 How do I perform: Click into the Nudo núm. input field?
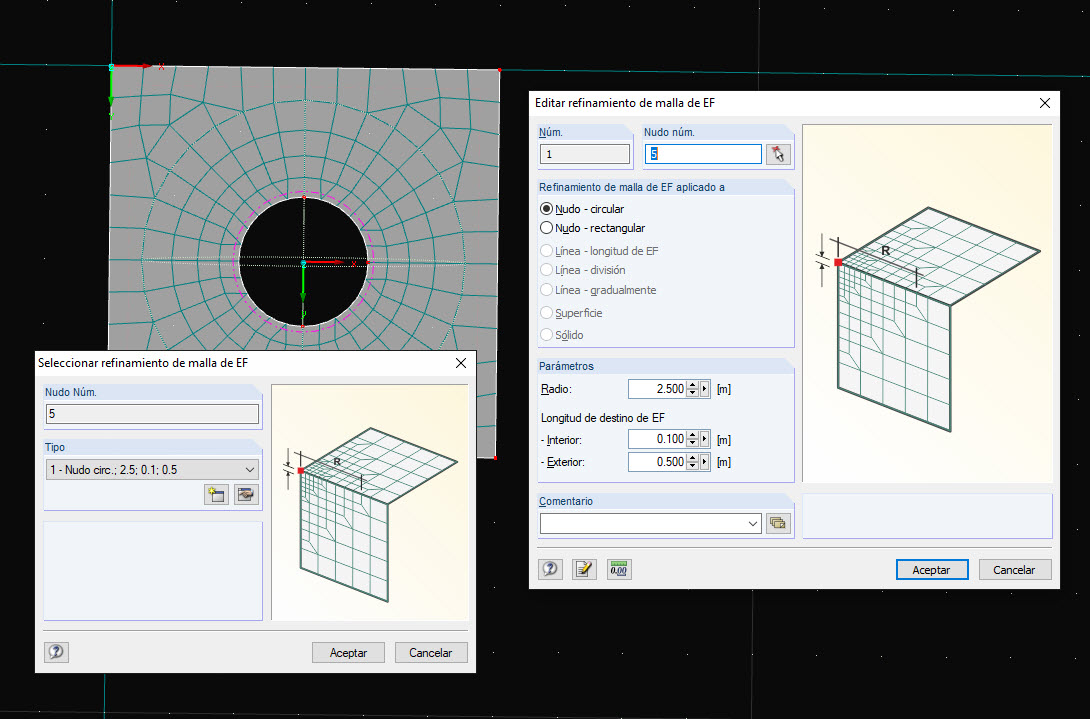pos(704,154)
